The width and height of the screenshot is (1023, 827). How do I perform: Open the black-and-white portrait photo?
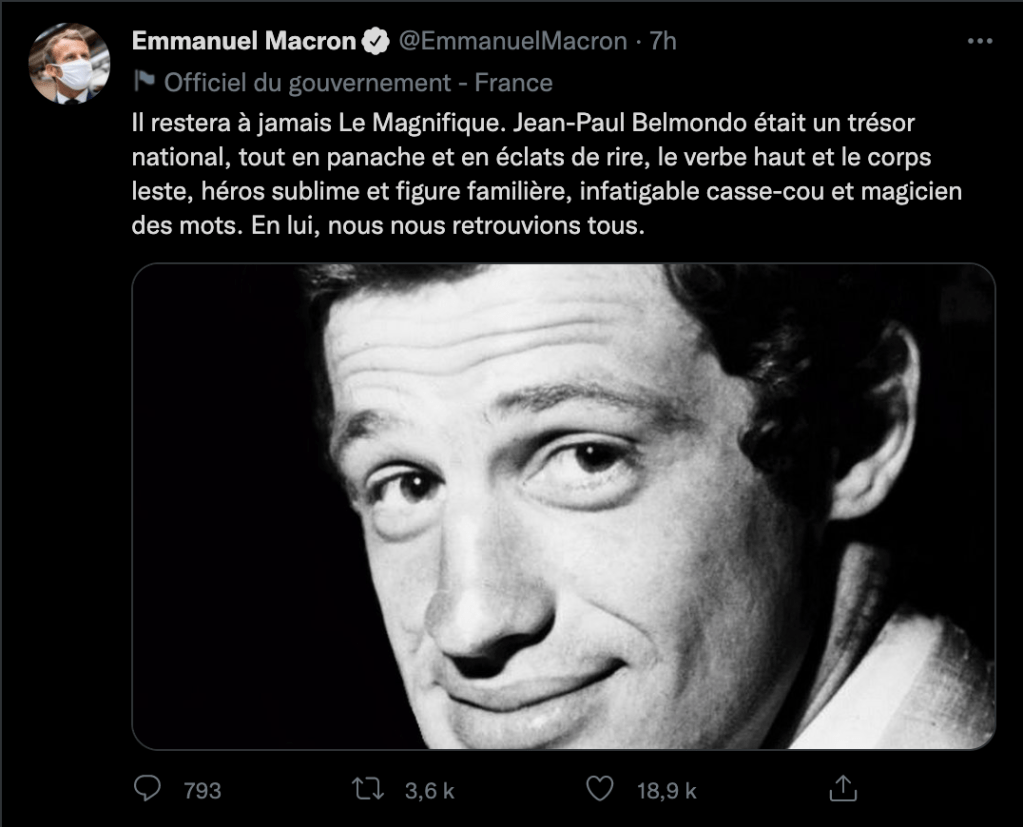tap(563, 506)
